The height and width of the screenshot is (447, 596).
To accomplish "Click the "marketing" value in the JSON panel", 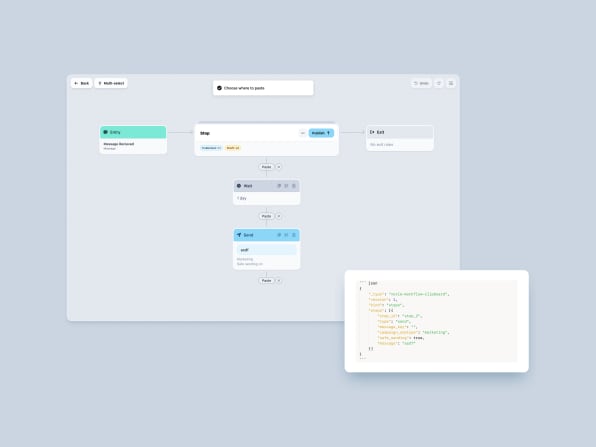I will 436,332.
